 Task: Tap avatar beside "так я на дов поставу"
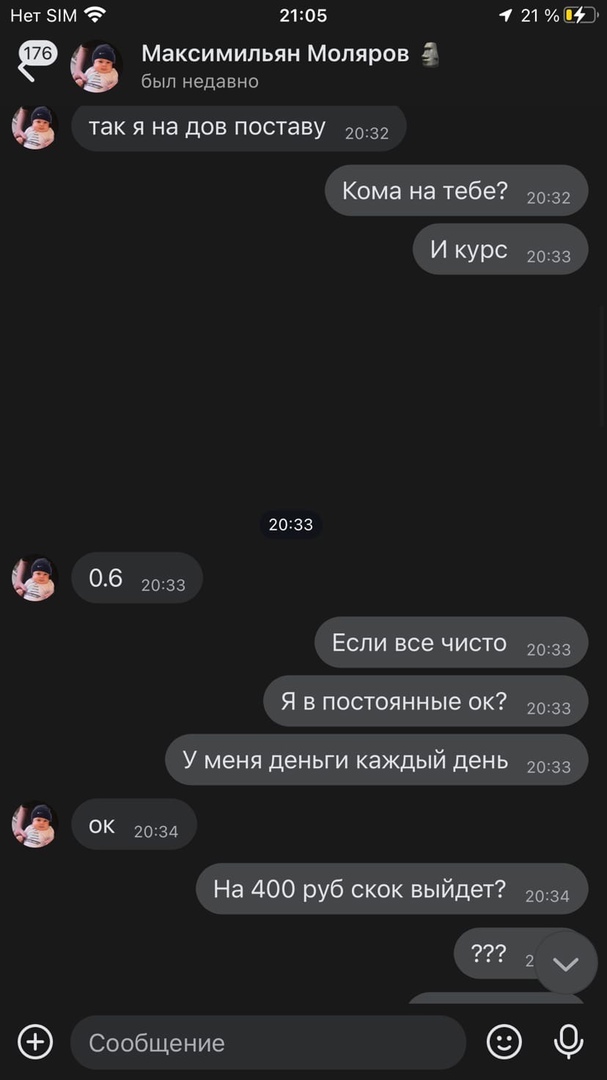[34, 127]
